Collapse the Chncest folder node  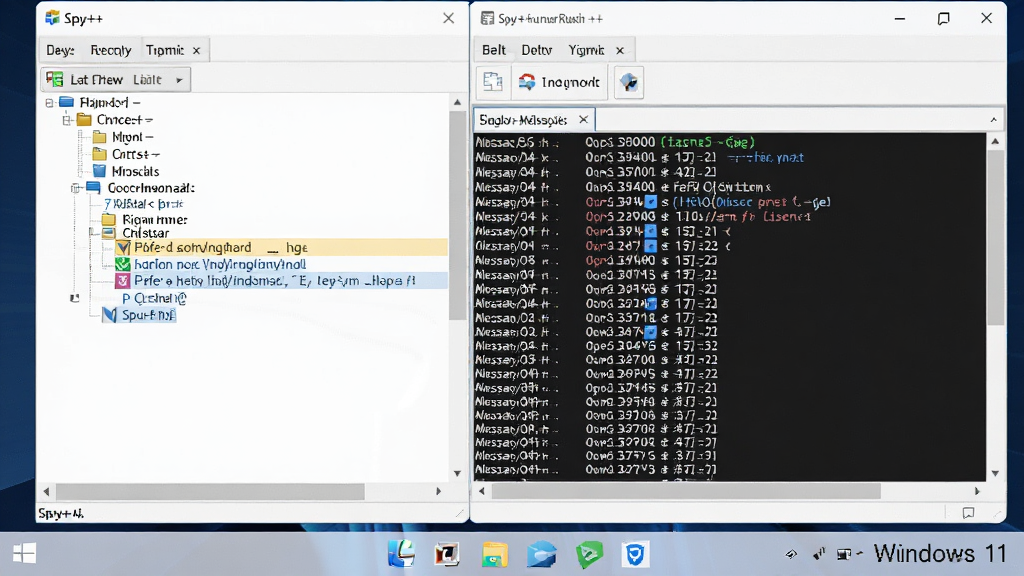click(67, 120)
